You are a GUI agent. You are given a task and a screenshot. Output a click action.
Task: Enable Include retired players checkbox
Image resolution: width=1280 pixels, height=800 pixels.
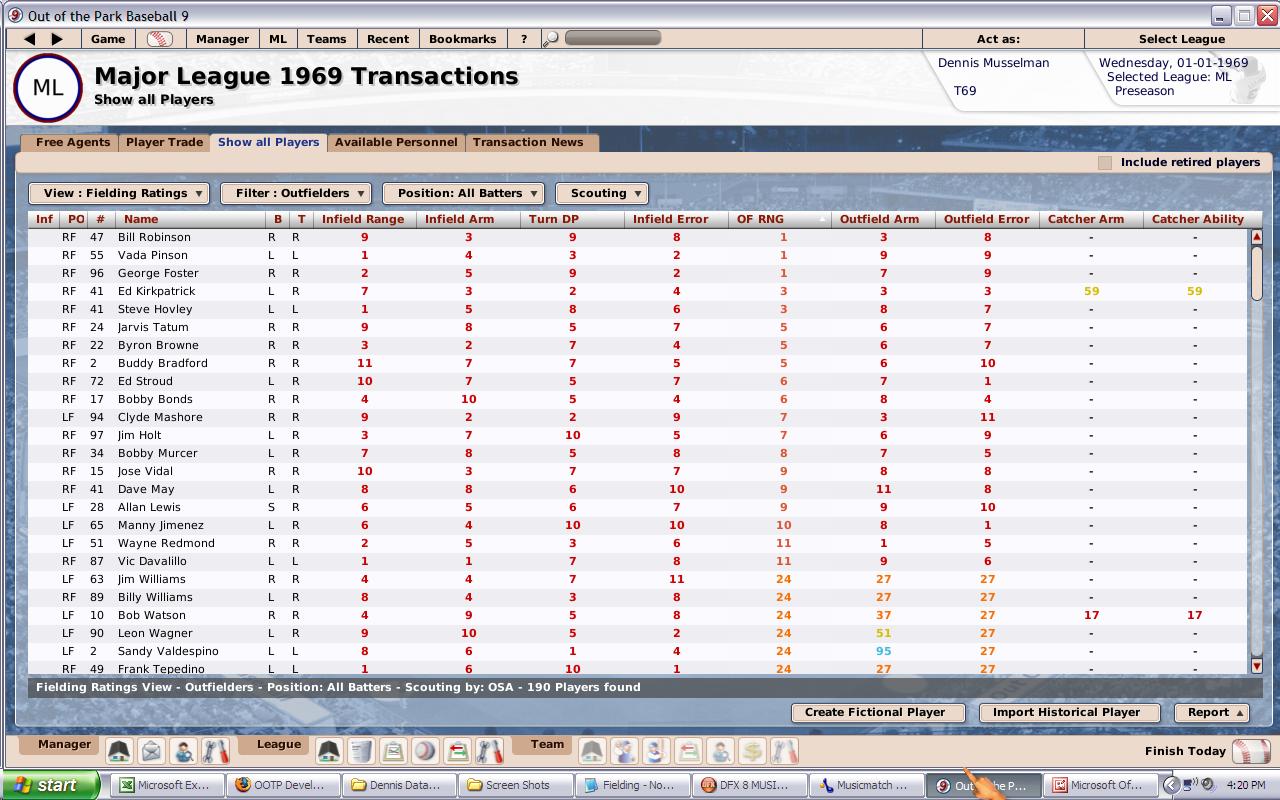tap(1105, 162)
